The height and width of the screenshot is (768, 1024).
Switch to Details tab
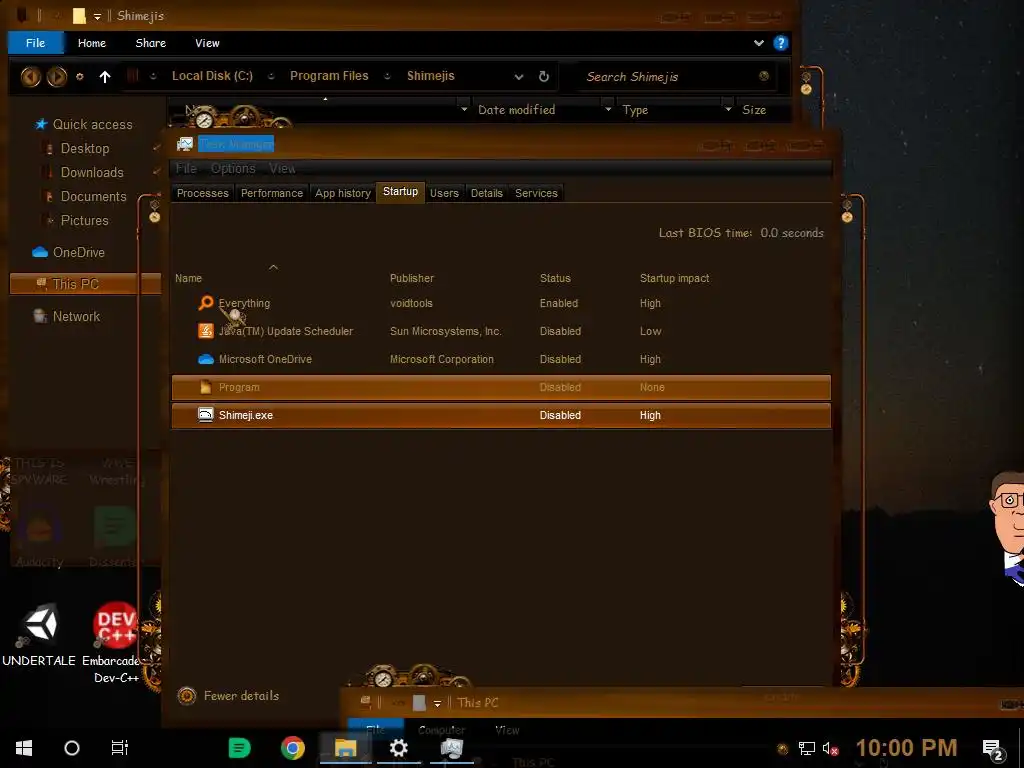pos(487,193)
